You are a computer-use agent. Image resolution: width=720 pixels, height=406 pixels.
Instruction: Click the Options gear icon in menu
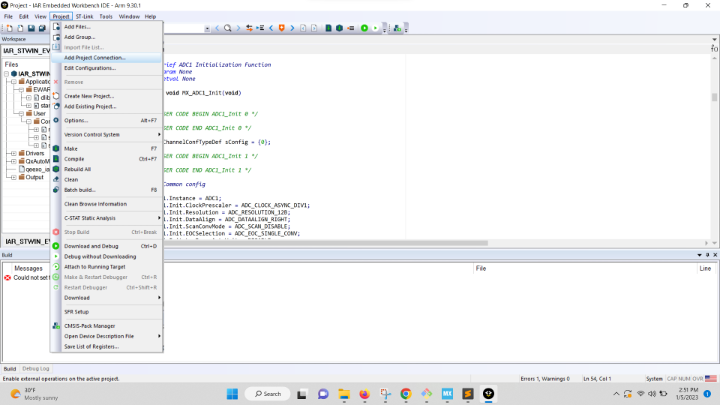point(56,120)
